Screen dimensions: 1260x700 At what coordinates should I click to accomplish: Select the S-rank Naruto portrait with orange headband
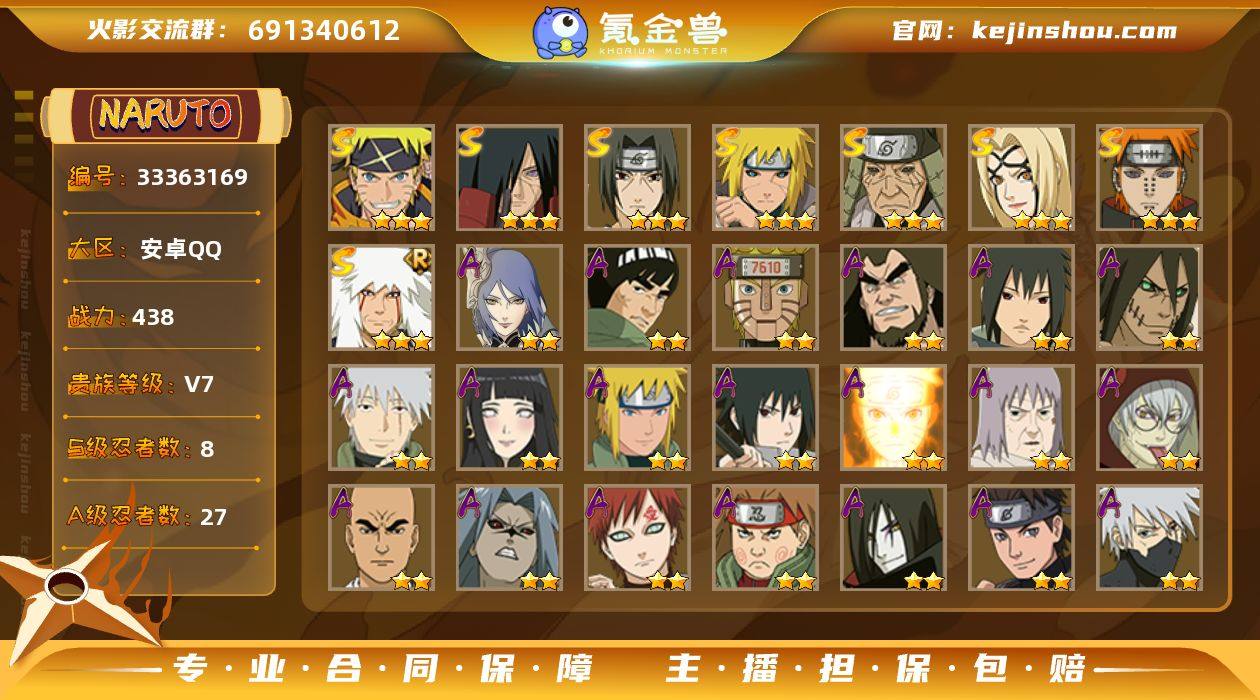(x=381, y=178)
